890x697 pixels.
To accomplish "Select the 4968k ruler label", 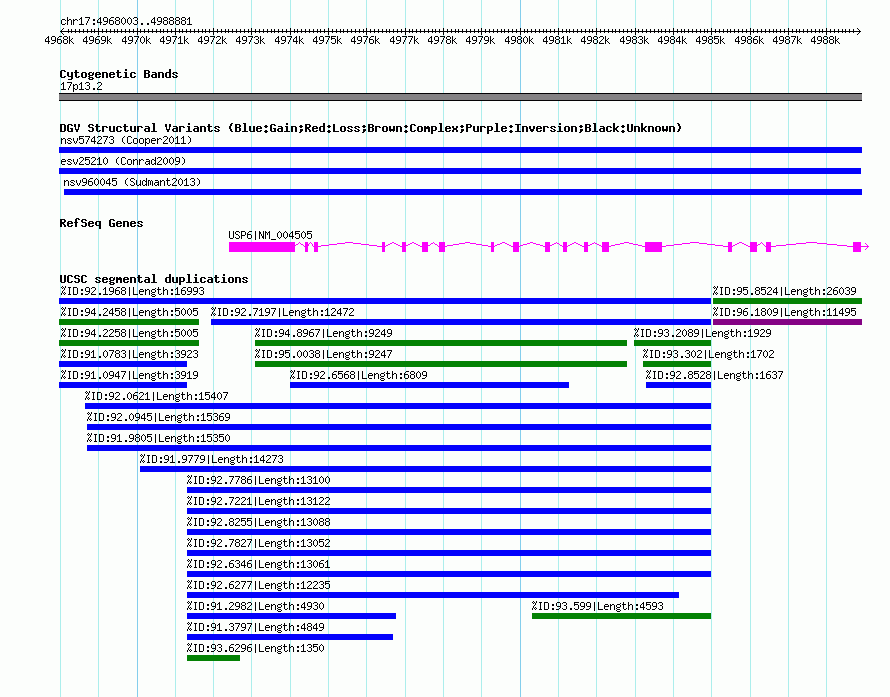I will 59,40.
